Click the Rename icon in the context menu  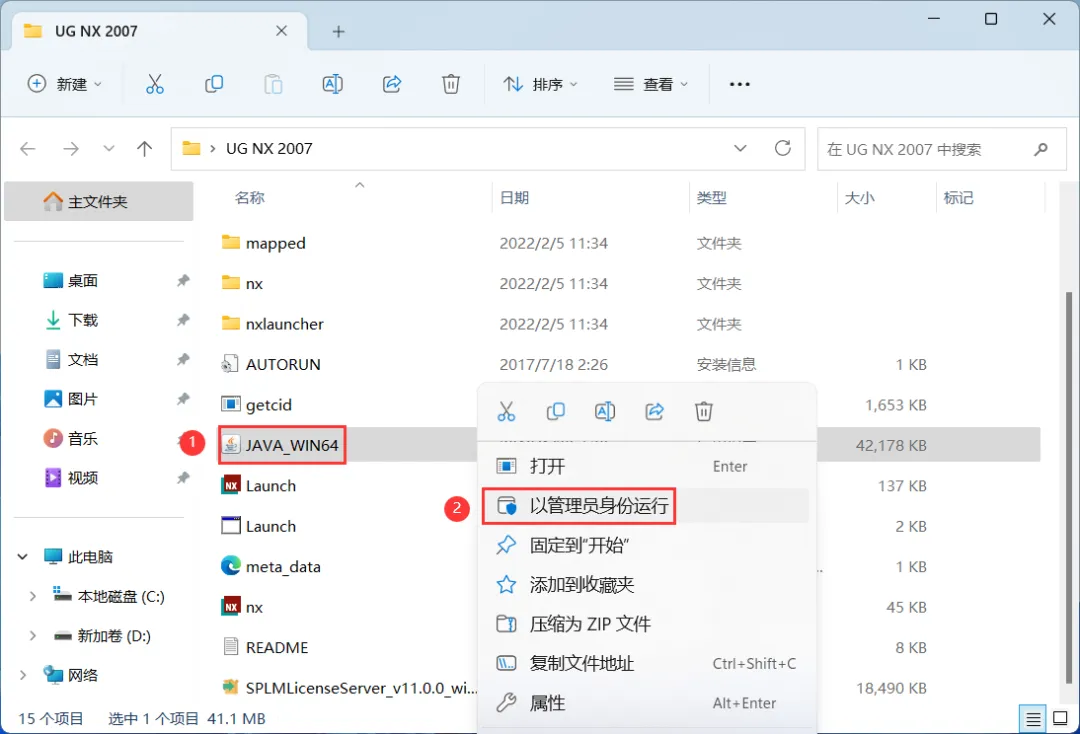tap(605, 412)
